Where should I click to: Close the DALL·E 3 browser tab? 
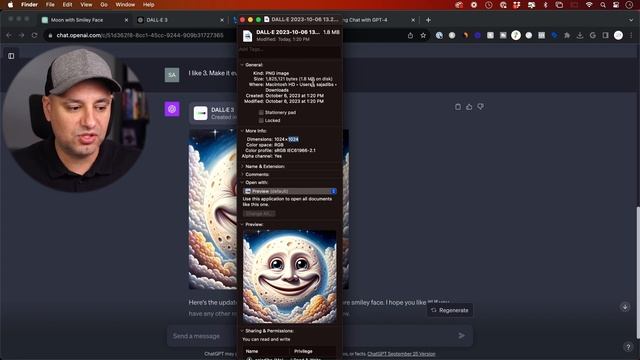[222, 20]
